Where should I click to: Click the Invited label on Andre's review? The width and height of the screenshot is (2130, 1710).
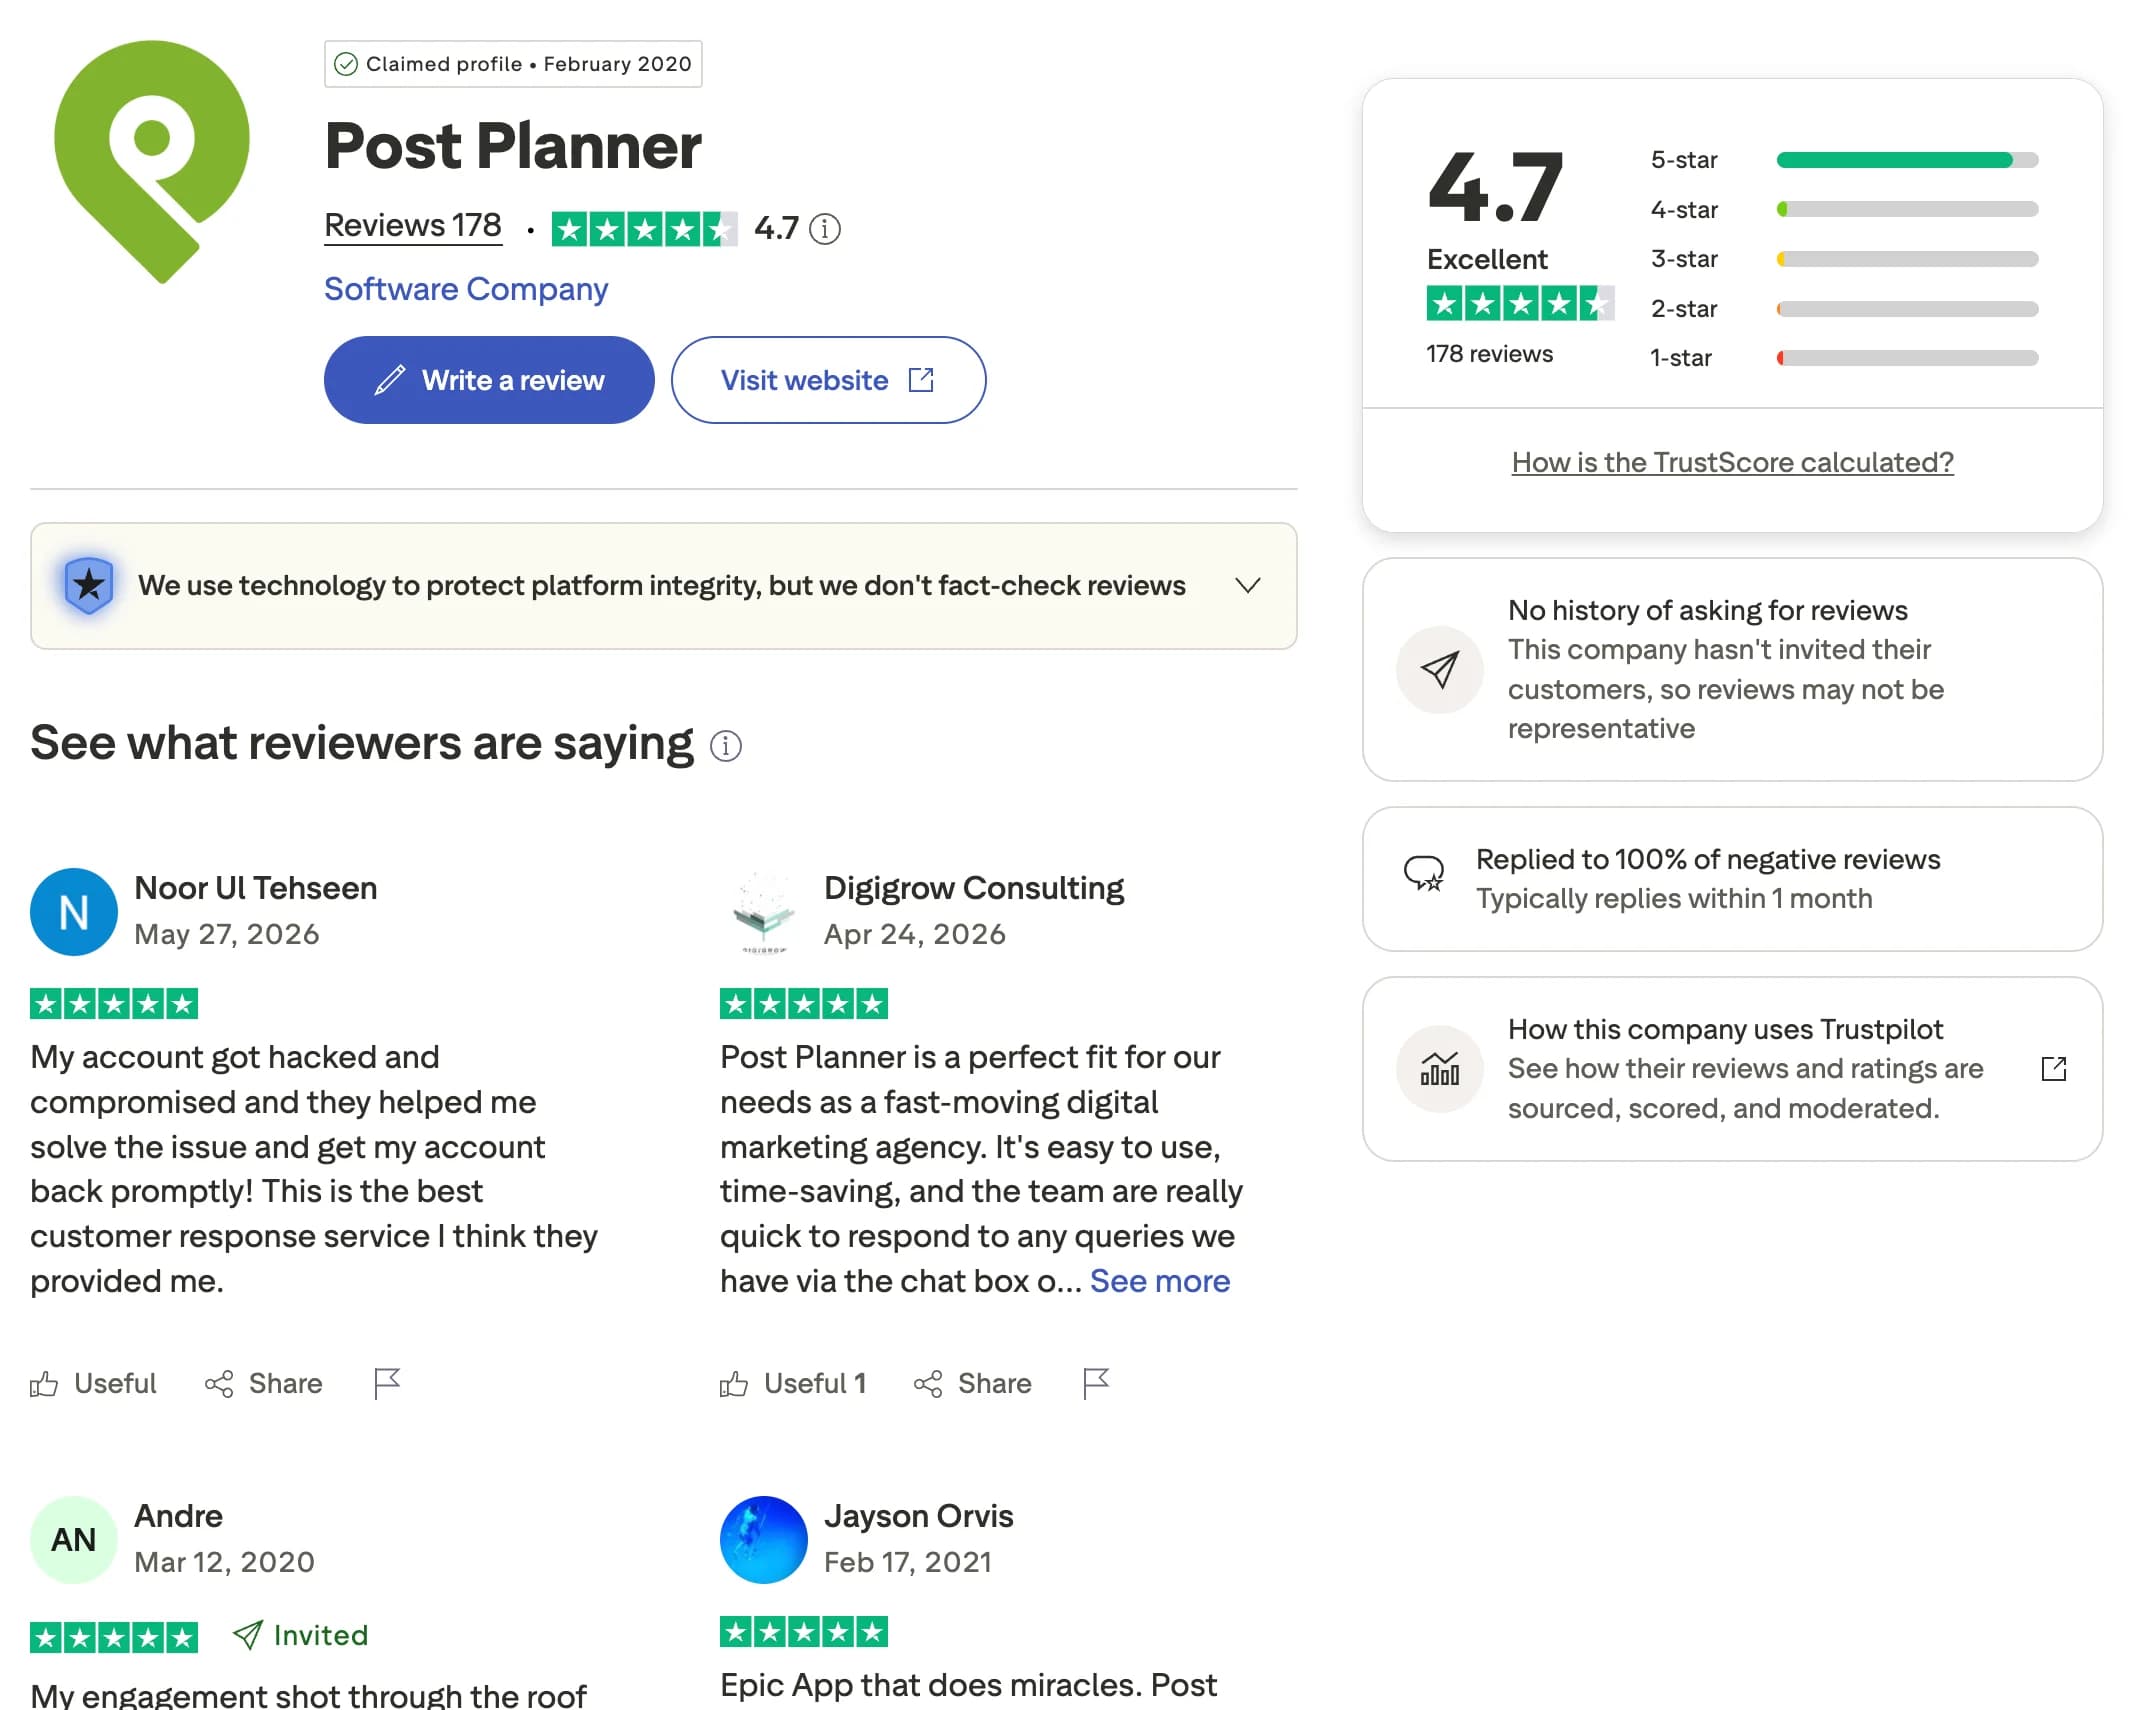click(301, 1635)
